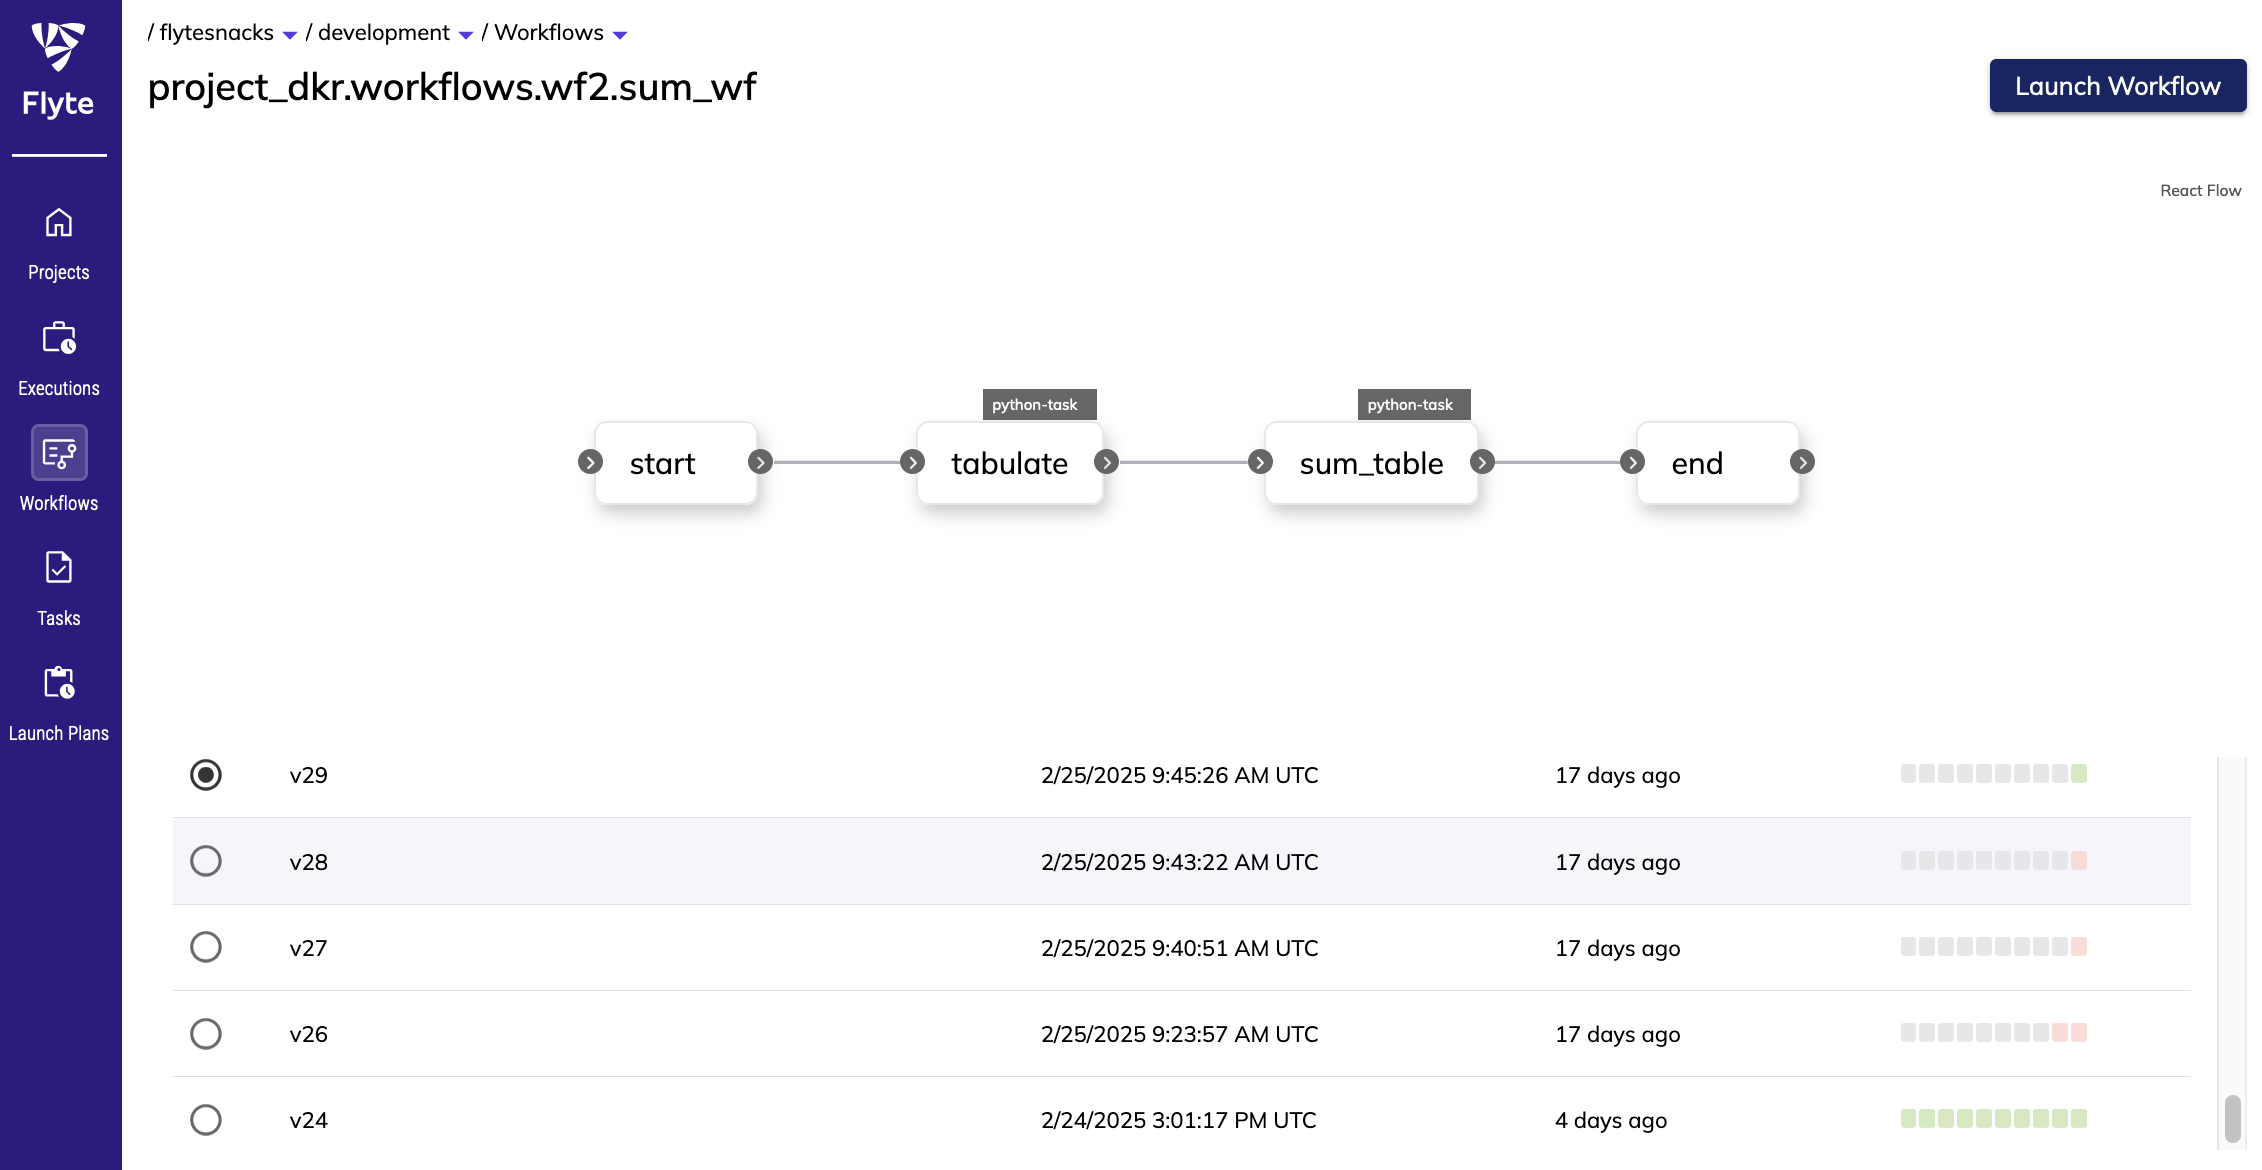Open Launch Plans via clipboard-clock icon

pyautogui.click(x=59, y=682)
